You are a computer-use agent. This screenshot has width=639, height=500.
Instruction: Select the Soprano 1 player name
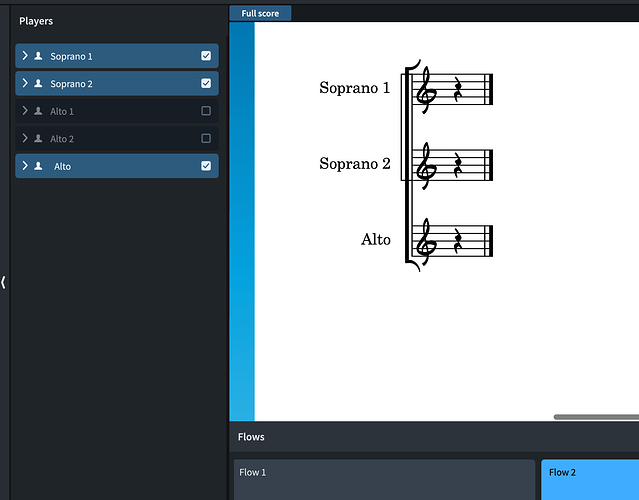(x=71, y=56)
